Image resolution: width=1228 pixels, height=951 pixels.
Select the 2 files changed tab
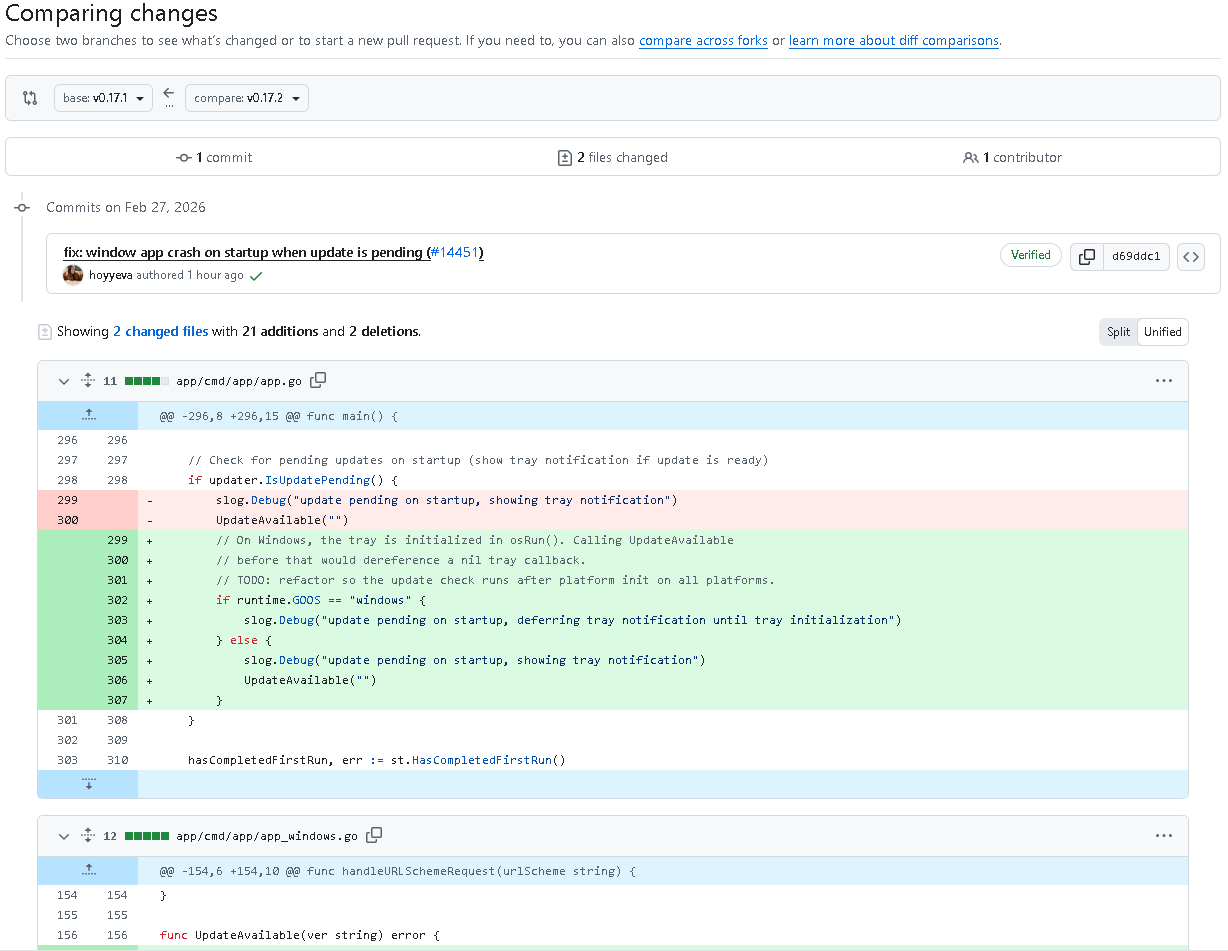click(612, 157)
